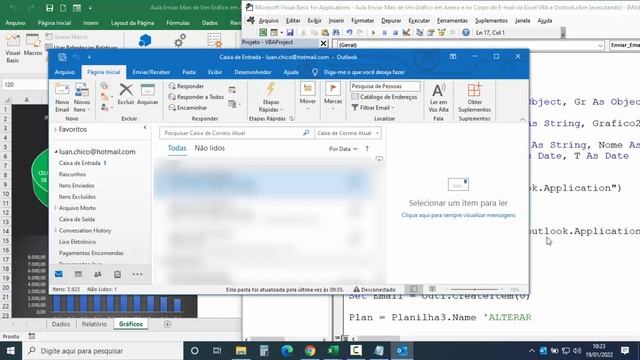The width and height of the screenshot is (640, 360).
Task: Click the Pesquisar Caixa de Correio Atual field
Action: point(236,133)
